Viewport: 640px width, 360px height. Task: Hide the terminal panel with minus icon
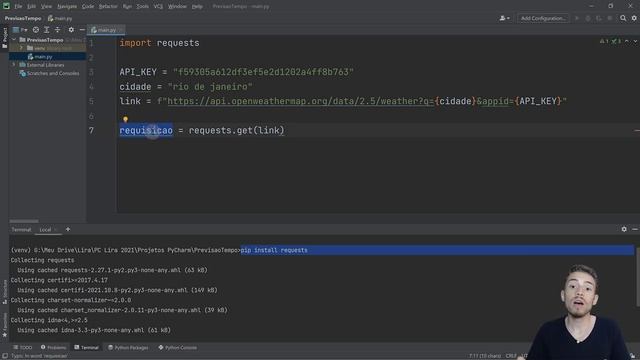point(635,229)
